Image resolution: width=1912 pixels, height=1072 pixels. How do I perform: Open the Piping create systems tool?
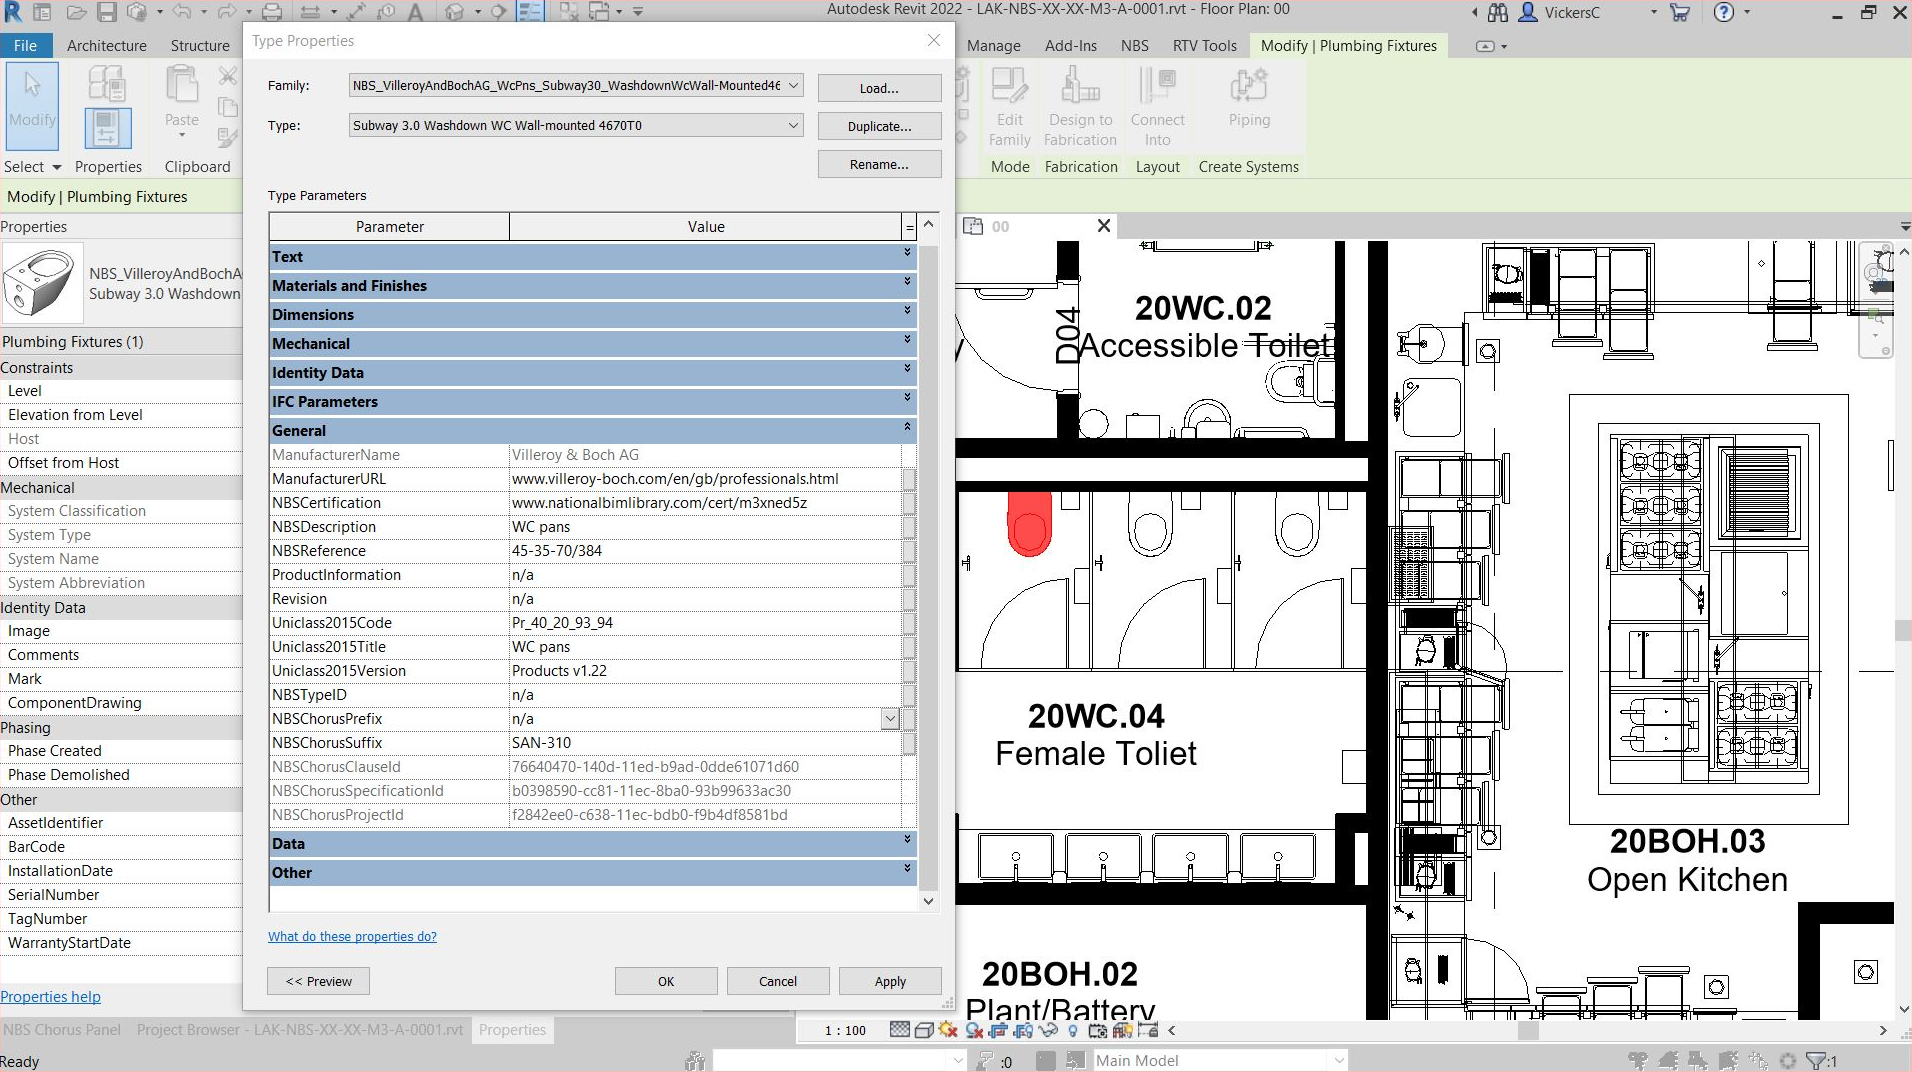pos(1248,105)
